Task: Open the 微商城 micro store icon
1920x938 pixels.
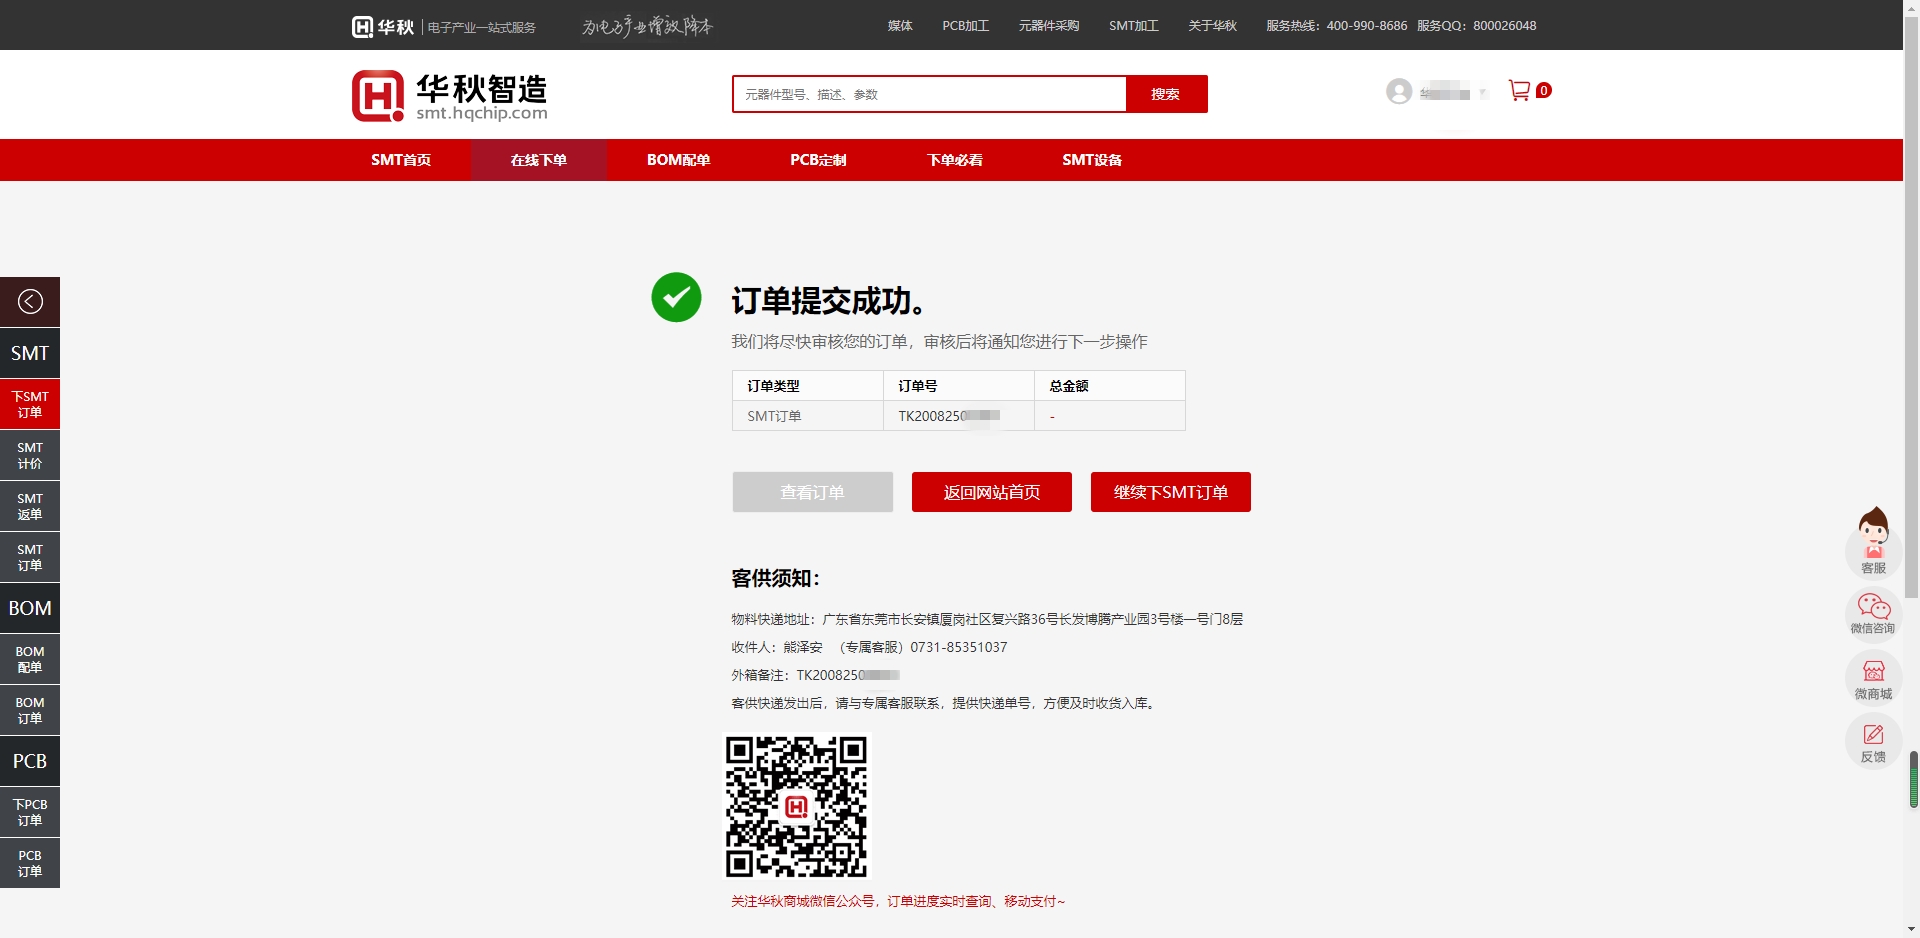Action: point(1873,678)
